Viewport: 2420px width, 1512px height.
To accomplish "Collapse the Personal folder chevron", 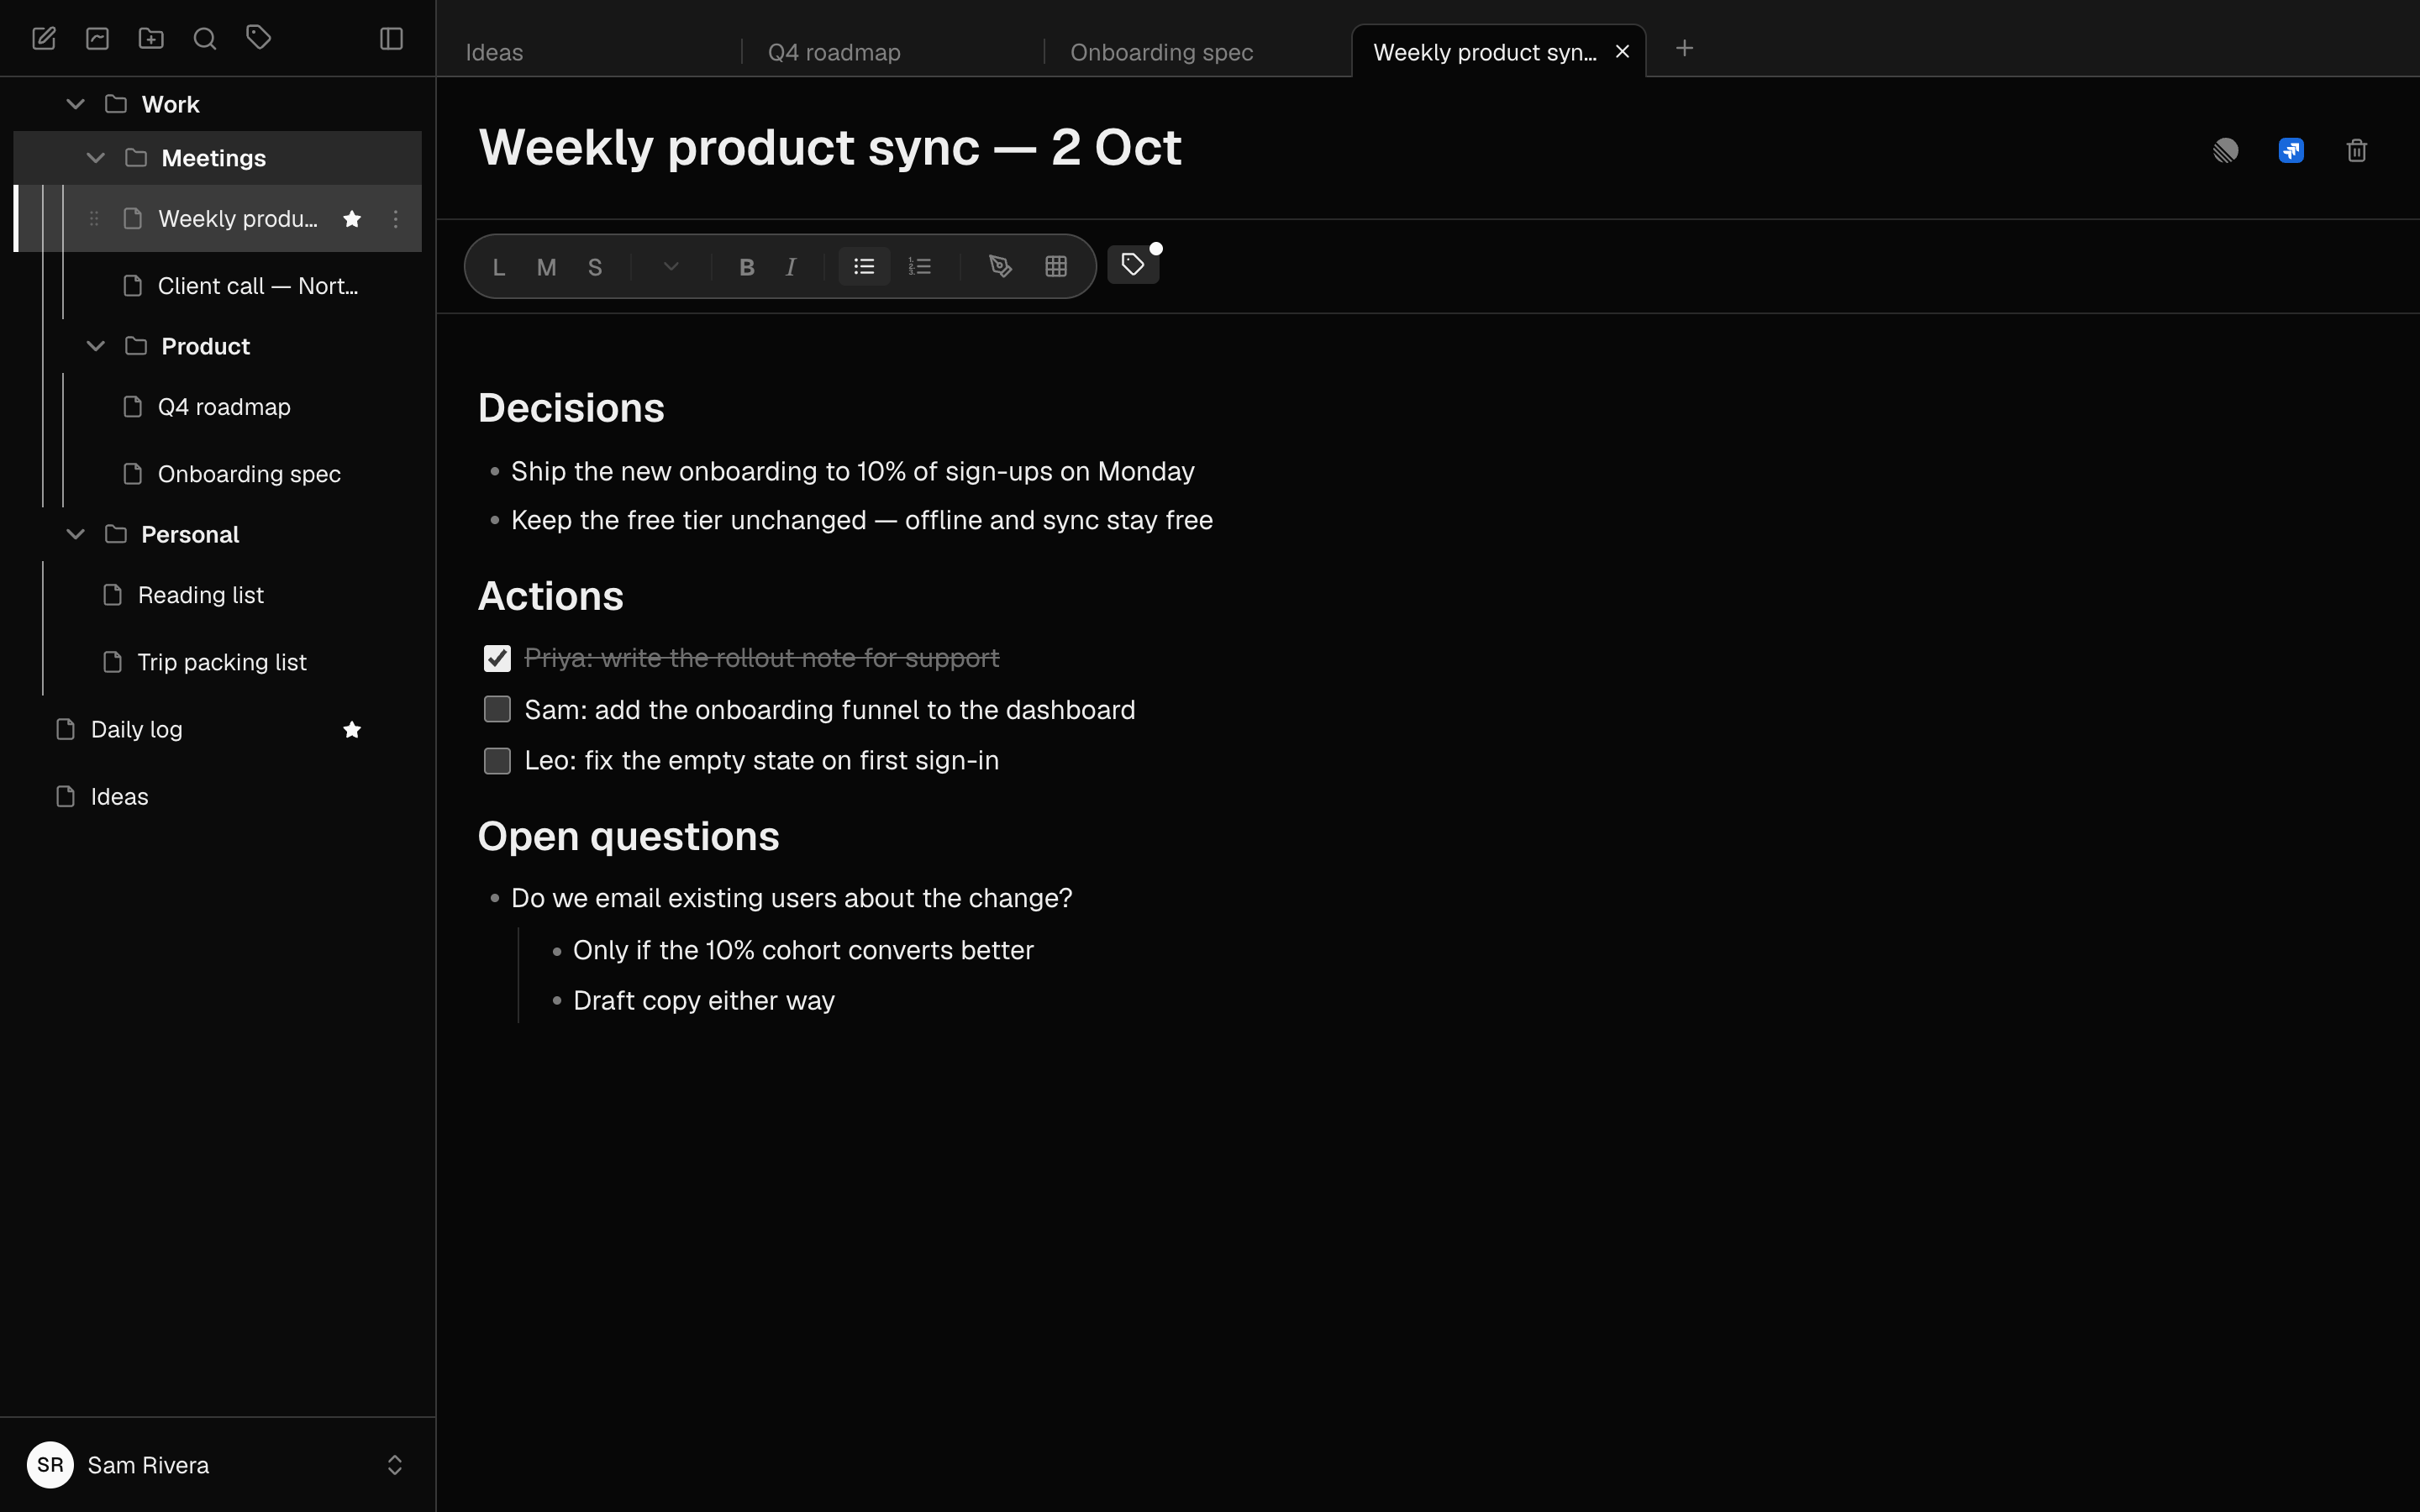I will click(x=75, y=534).
